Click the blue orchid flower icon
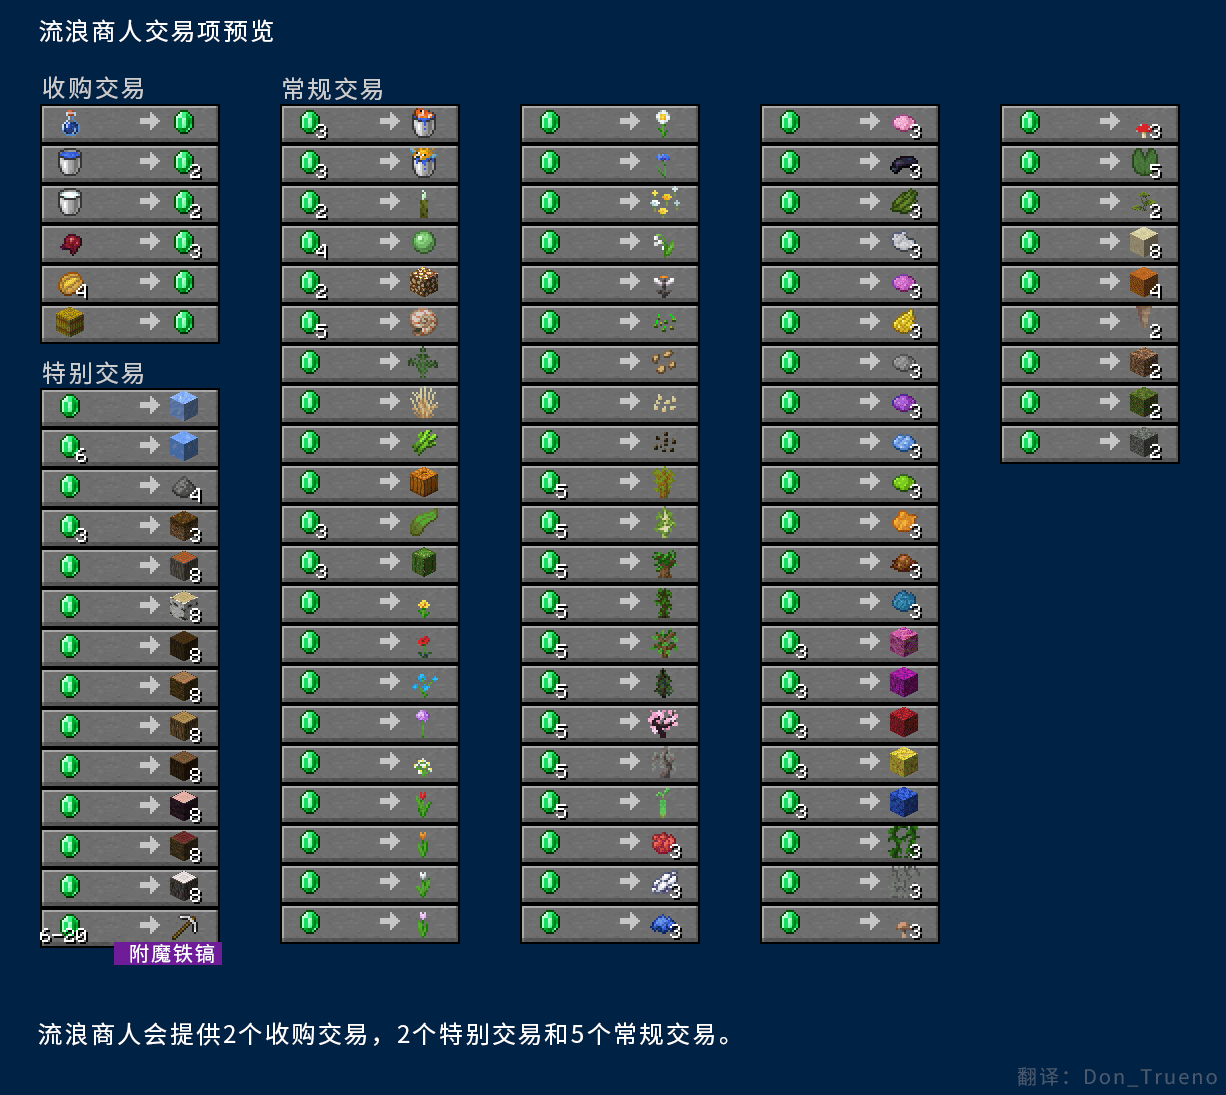Image resolution: width=1226 pixels, height=1095 pixels. [423, 684]
